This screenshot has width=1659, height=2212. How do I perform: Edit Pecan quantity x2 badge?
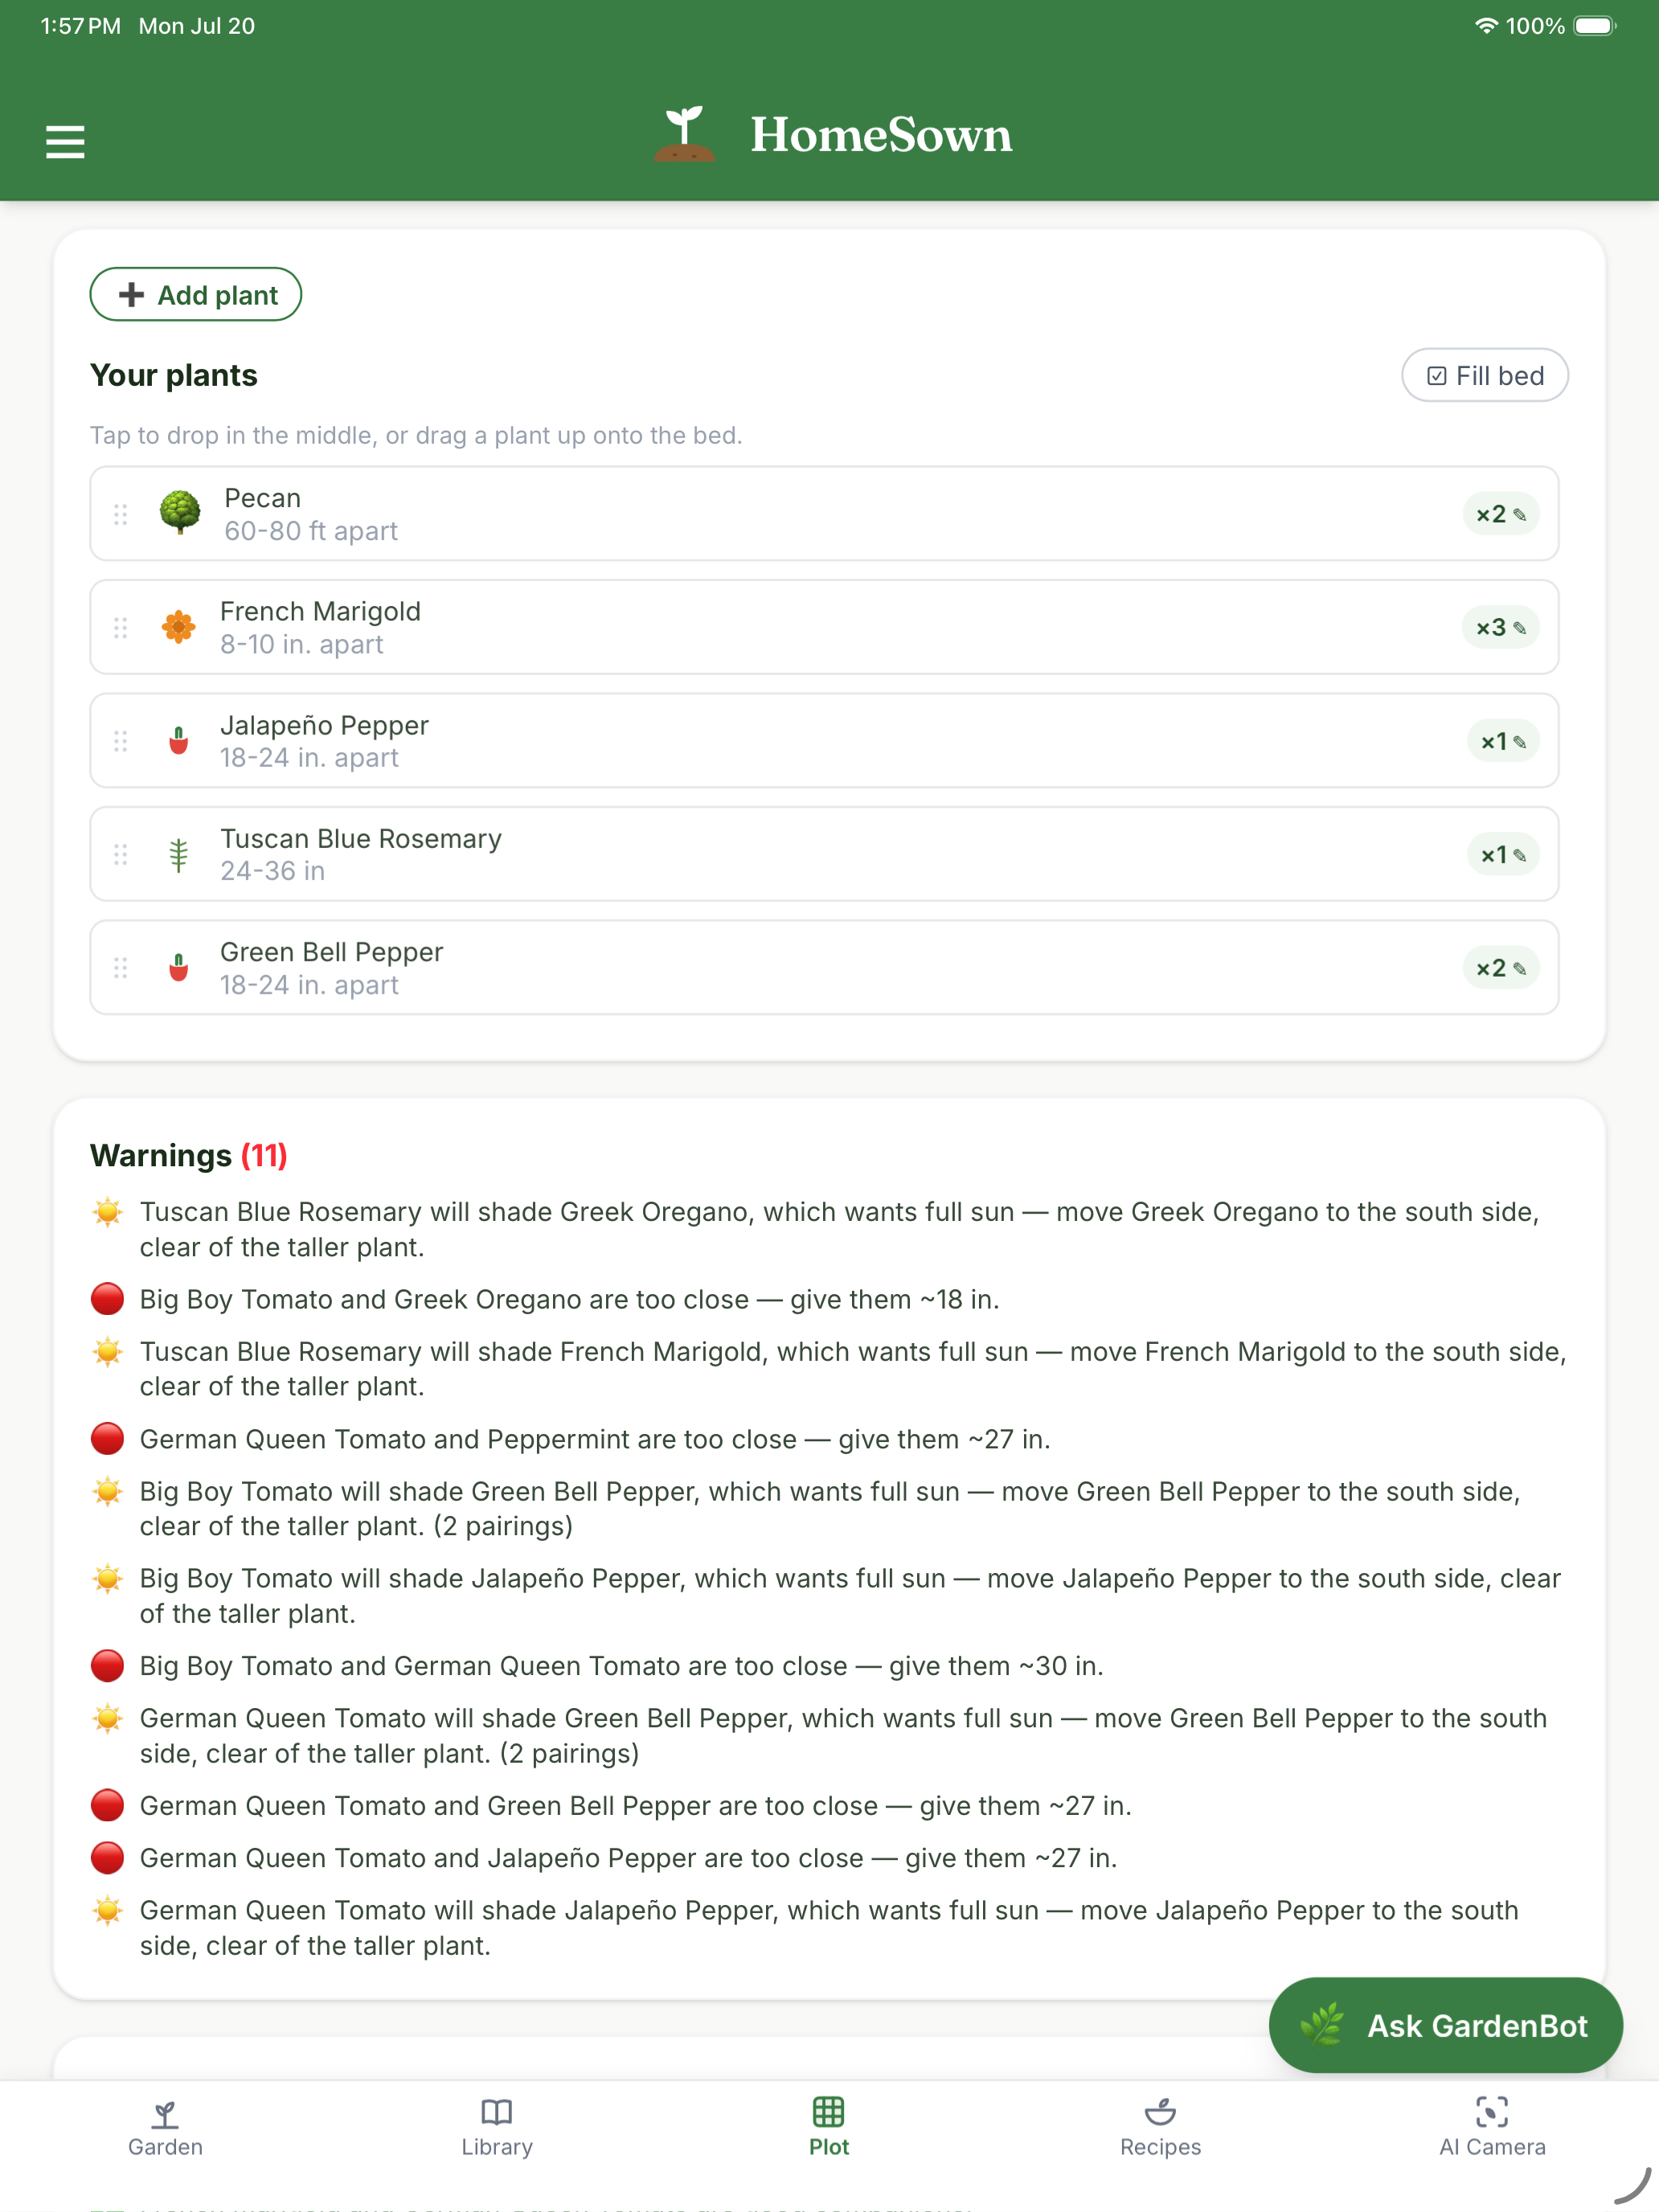(x=1500, y=514)
